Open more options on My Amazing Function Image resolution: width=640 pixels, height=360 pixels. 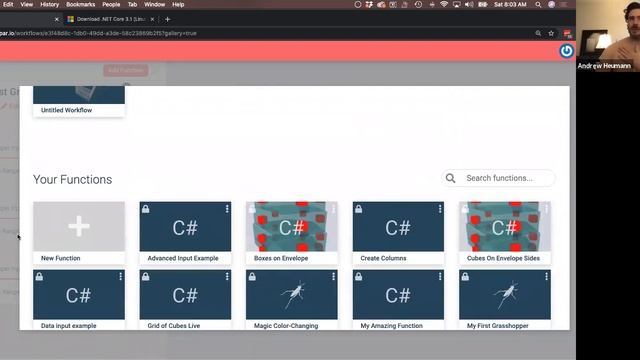point(440,277)
